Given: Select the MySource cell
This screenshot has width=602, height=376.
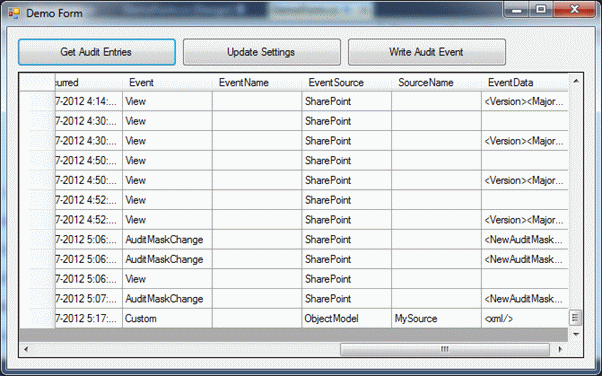Looking at the screenshot, I should click(437, 318).
